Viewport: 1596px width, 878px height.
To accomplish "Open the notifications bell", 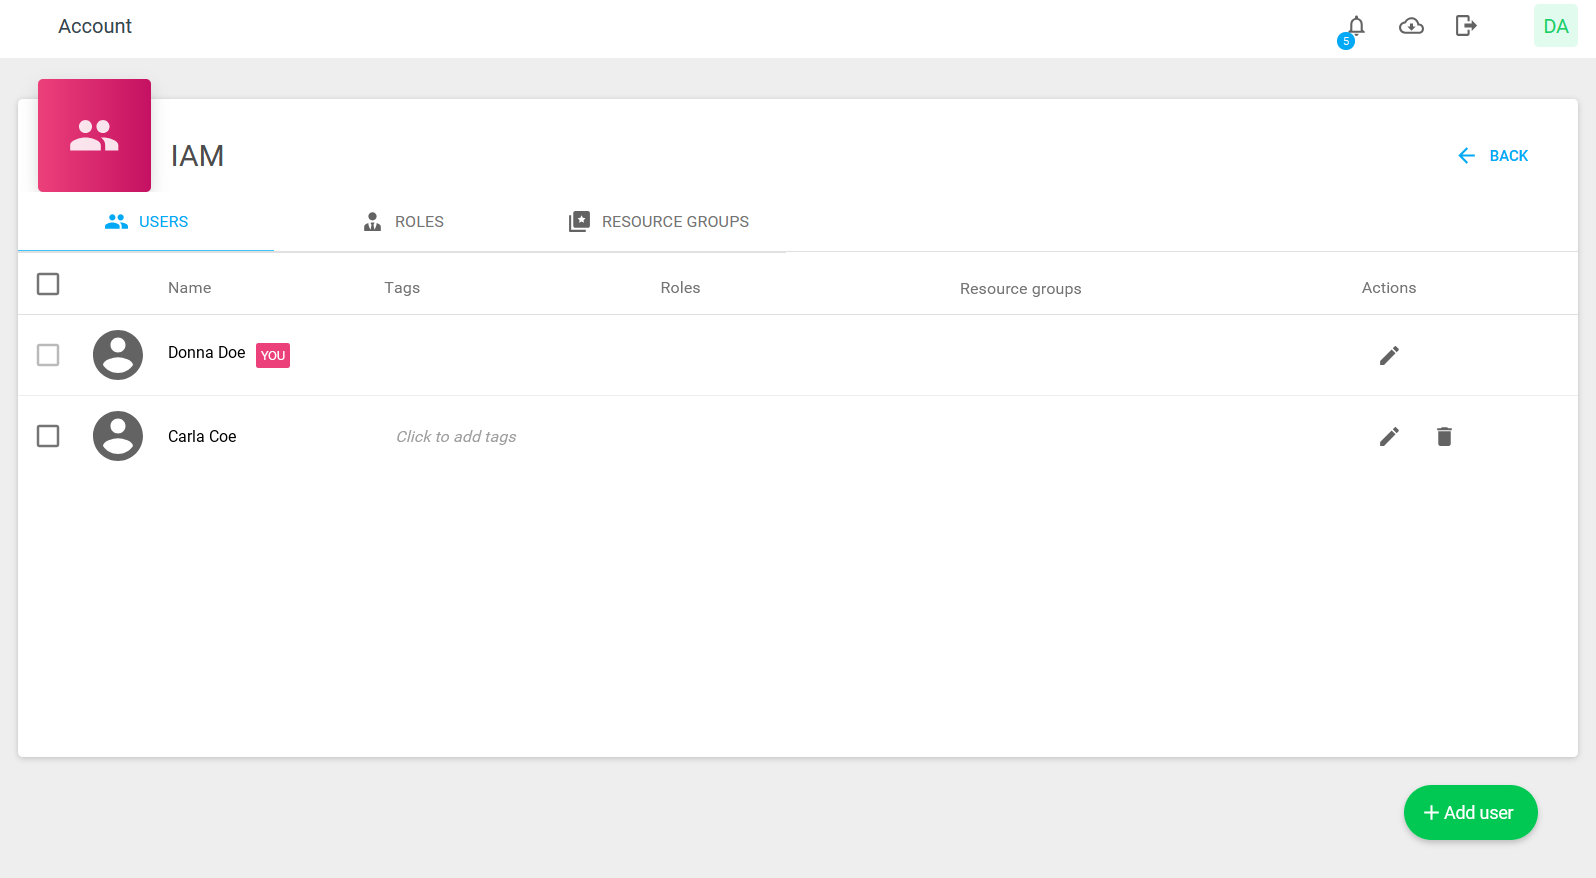I will [x=1355, y=27].
